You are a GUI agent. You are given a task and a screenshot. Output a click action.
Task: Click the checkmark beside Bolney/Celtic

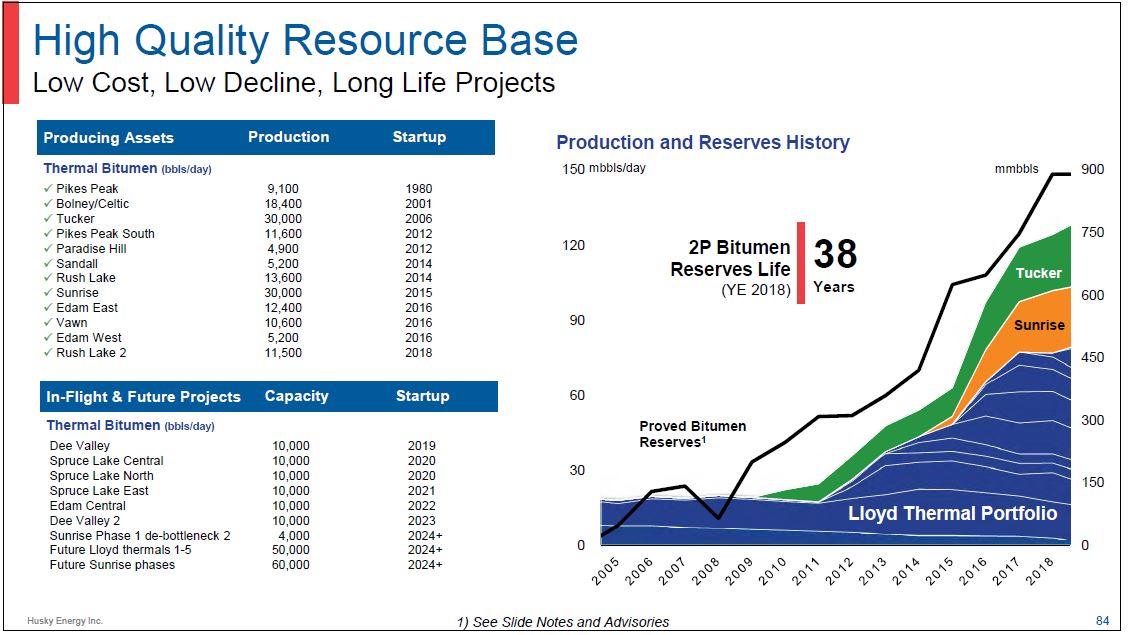pos(48,204)
